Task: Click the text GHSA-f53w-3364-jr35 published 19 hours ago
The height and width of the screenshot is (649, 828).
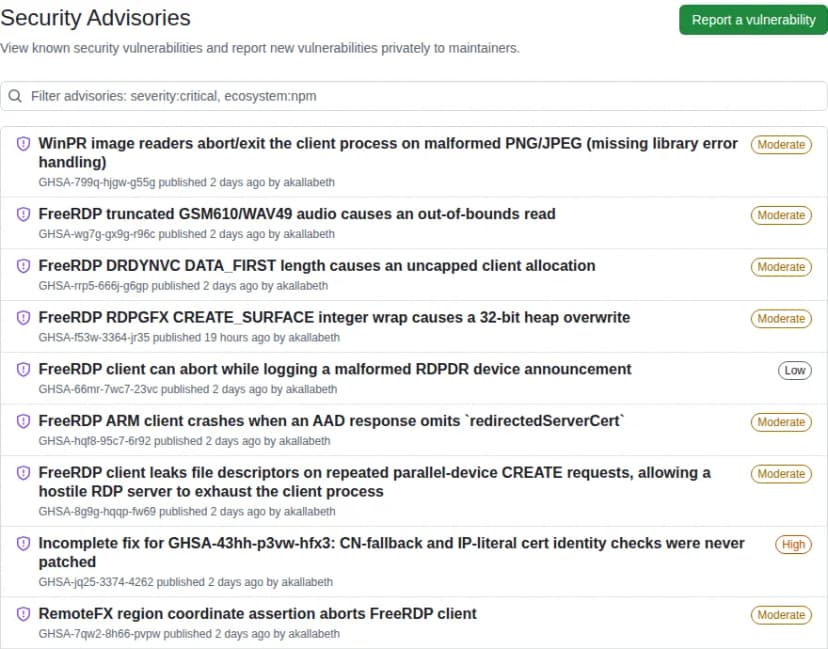Action: click(154, 338)
